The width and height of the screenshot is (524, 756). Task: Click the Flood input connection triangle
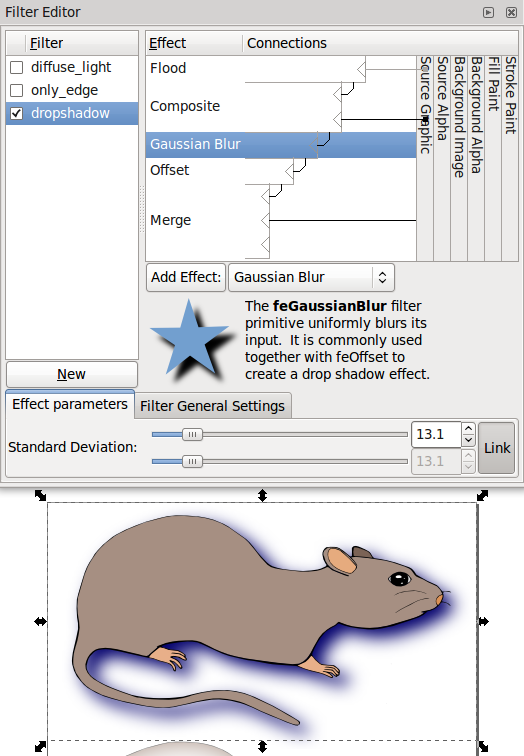click(362, 69)
